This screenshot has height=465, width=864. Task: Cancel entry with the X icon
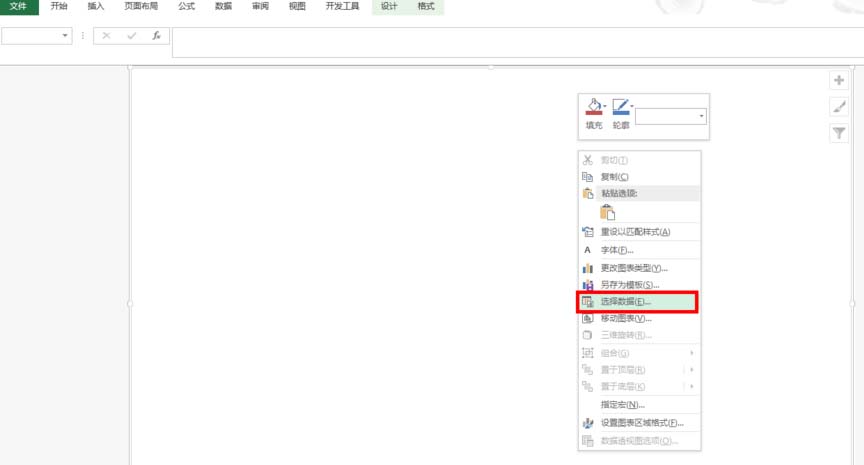coord(106,36)
